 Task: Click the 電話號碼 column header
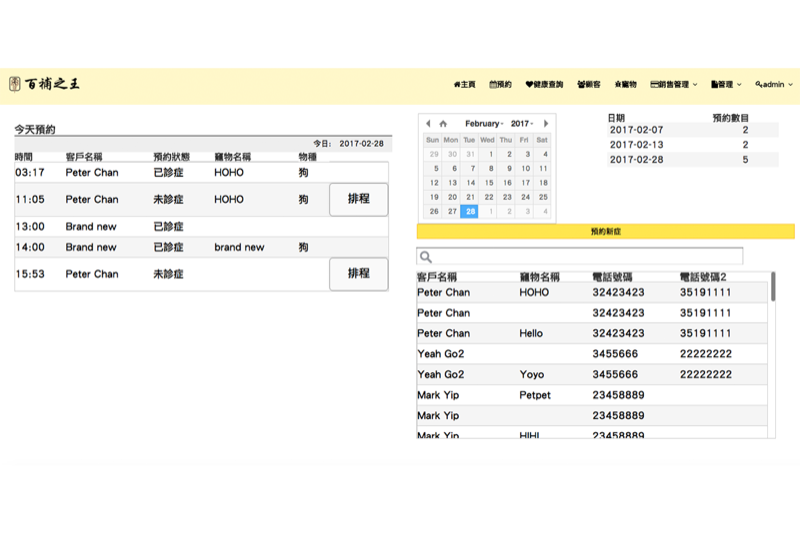click(x=612, y=277)
